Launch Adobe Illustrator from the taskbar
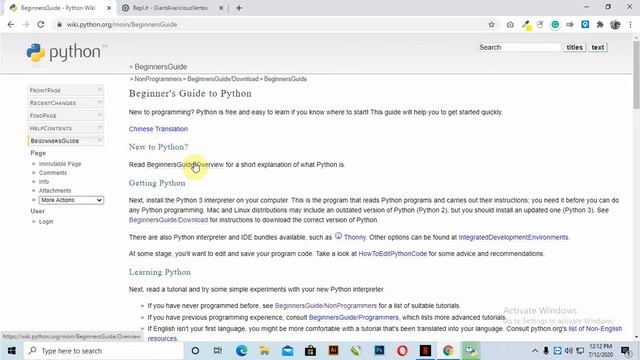 click(333, 351)
